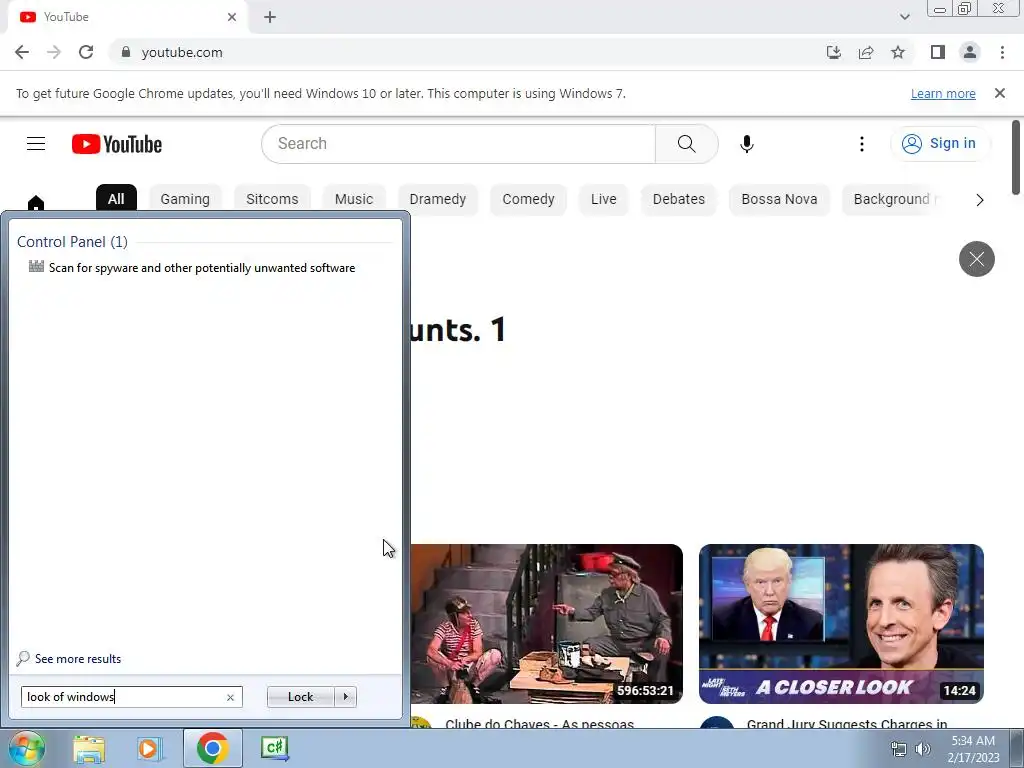Image resolution: width=1024 pixels, height=768 pixels.
Task: Click the YouTube Home icon in sidebar
Action: 36,203
